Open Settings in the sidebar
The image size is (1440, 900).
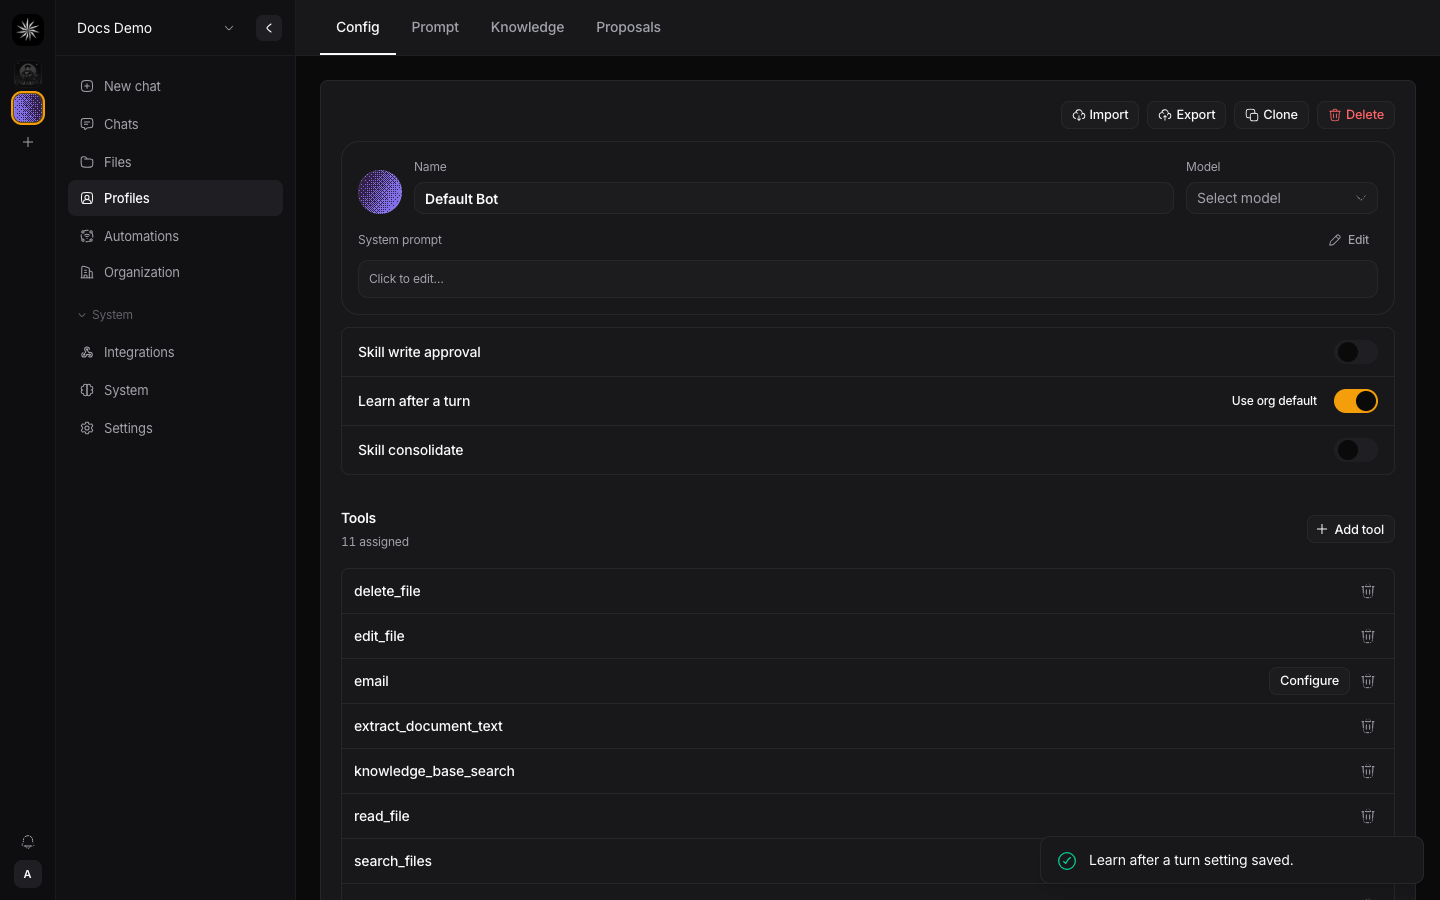[176, 428]
